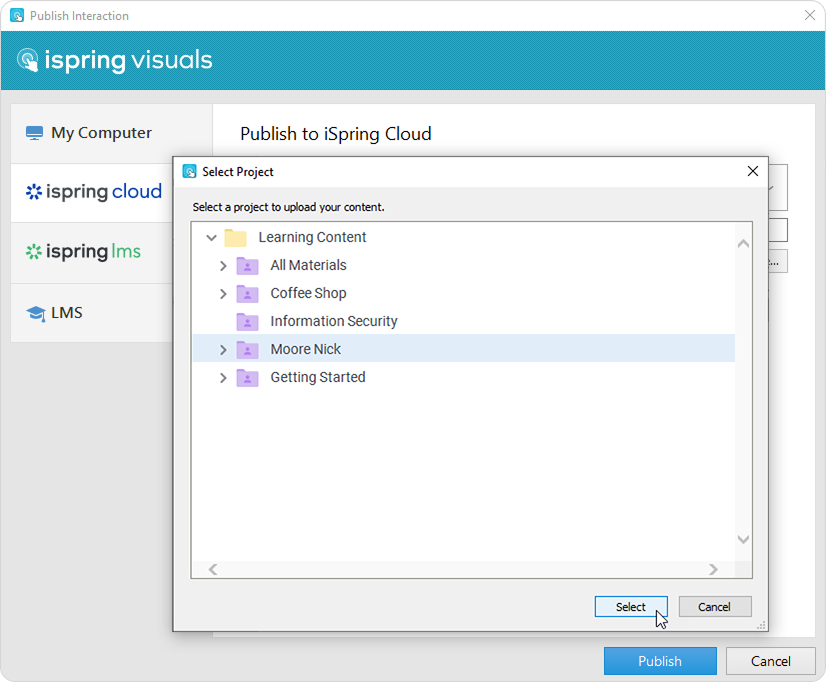Click the Moore Nick folder icon

point(247,349)
